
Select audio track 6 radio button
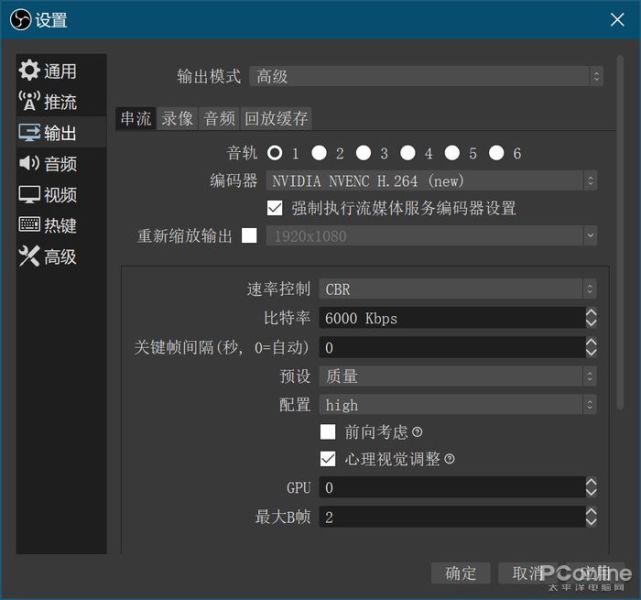click(x=496, y=153)
